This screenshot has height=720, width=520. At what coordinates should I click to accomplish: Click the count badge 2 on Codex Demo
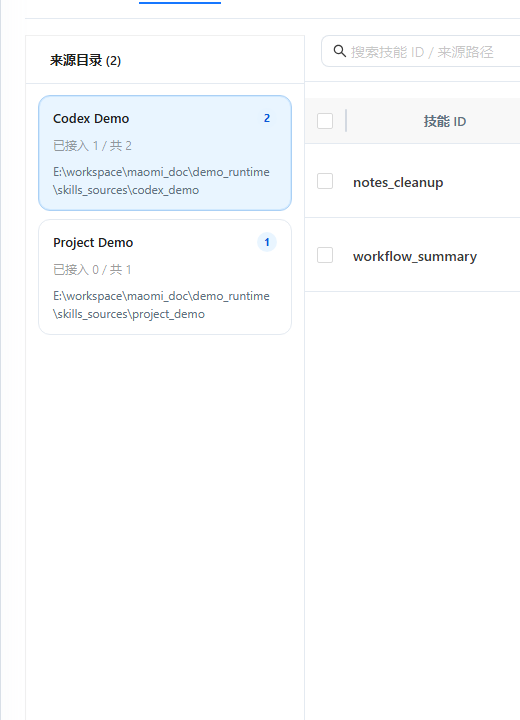(267, 118)
